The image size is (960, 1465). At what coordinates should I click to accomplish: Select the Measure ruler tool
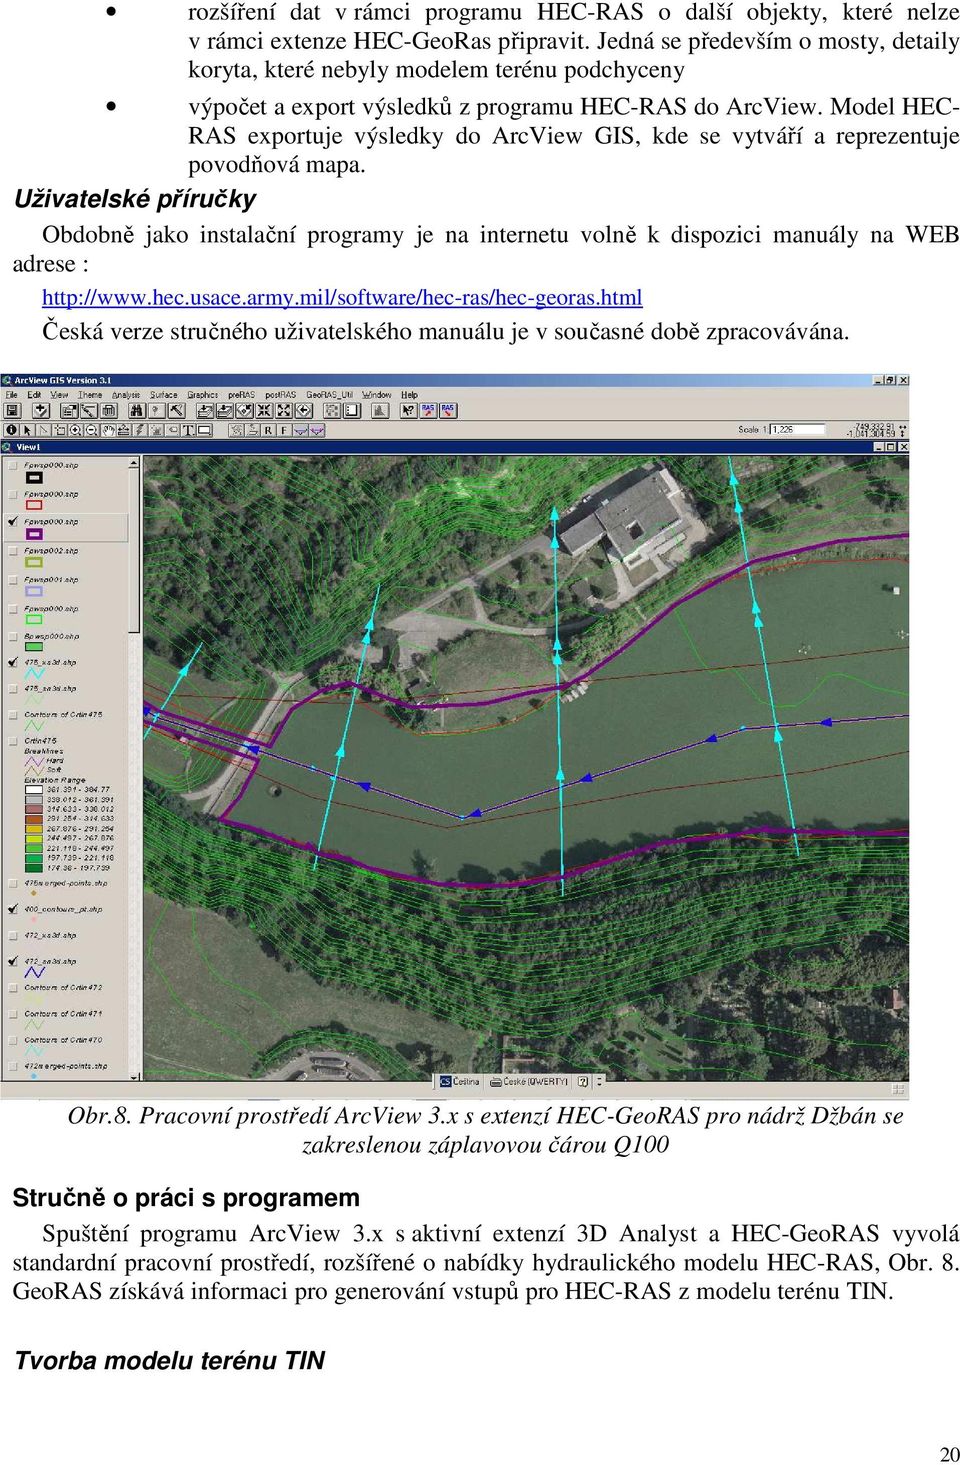(123, 430)
